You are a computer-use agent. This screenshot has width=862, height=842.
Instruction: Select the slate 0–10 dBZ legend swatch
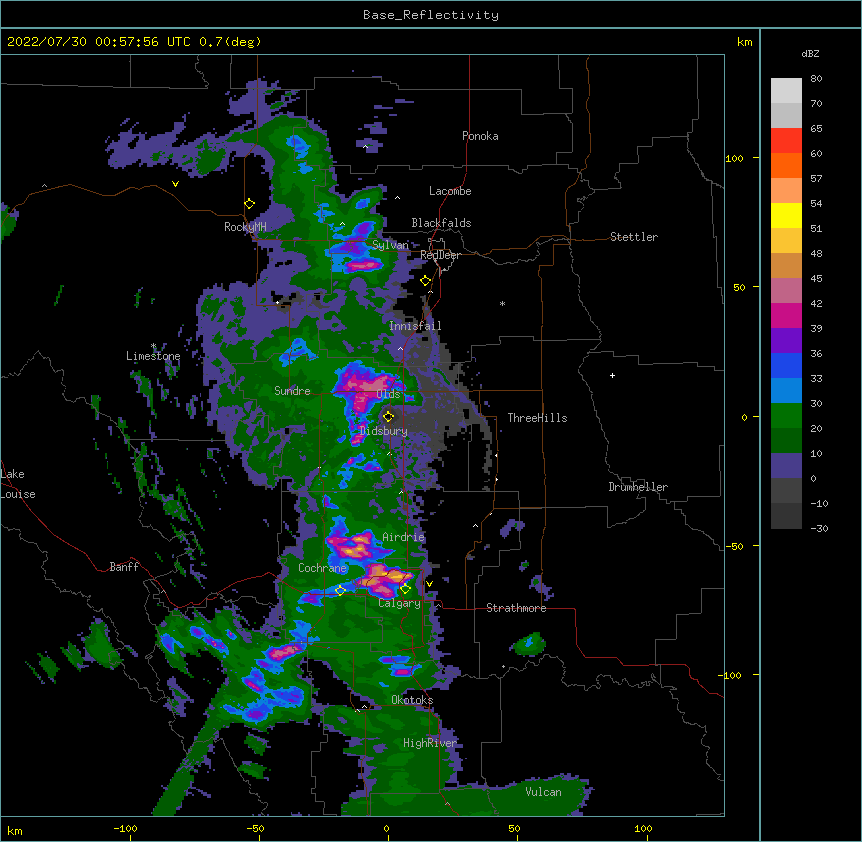pyautogui.click(x=786, y=466)
